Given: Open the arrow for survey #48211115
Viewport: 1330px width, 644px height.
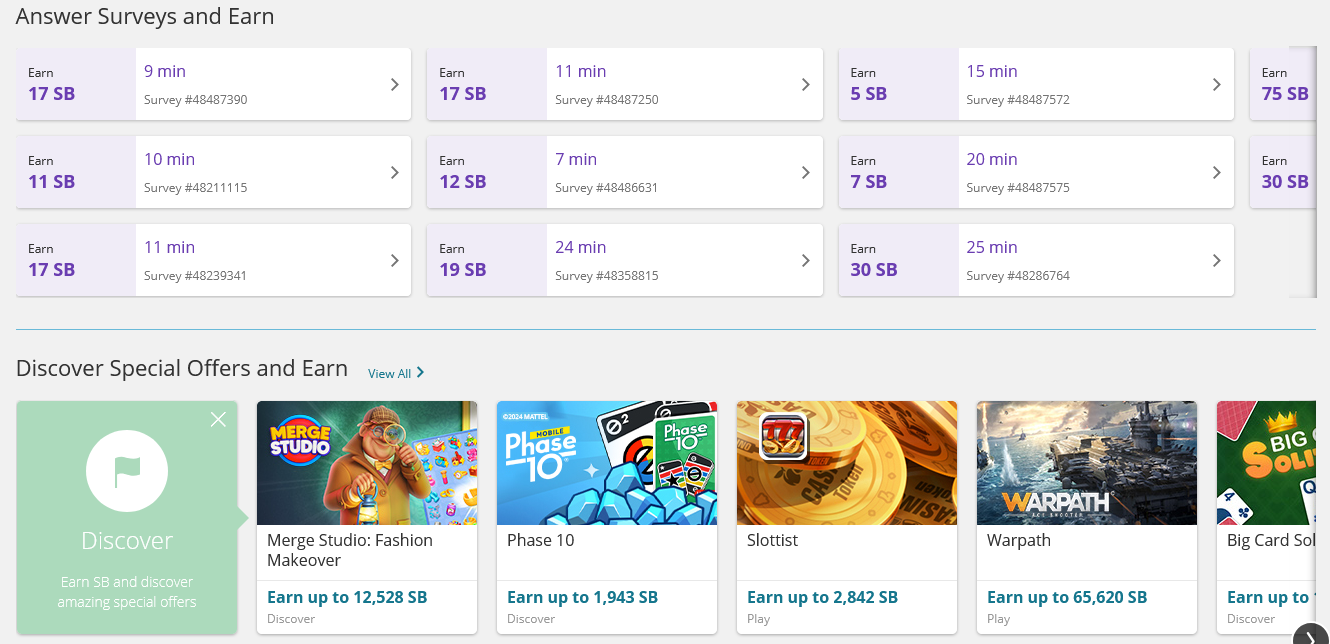Looking at the screenshot, I should coord(394,173).
